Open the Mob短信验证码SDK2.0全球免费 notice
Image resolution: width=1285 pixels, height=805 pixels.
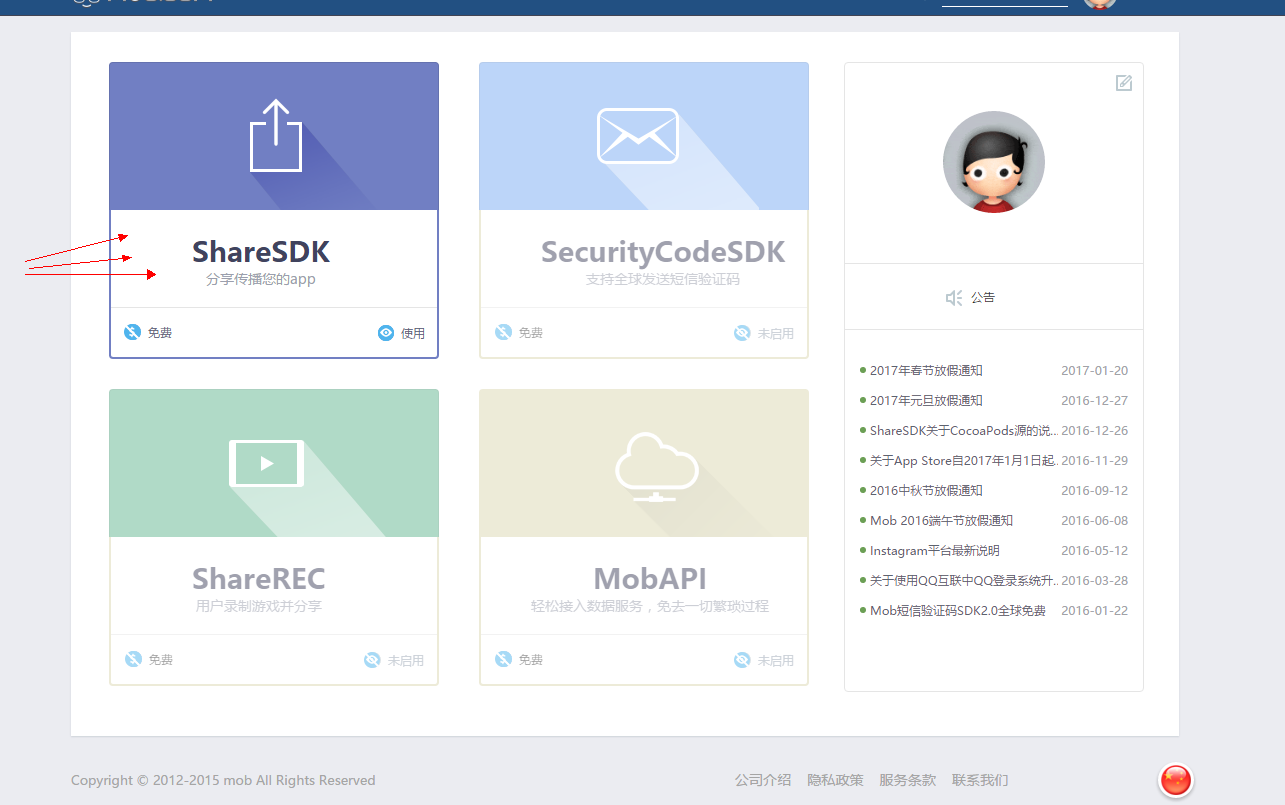coord(958,611)
